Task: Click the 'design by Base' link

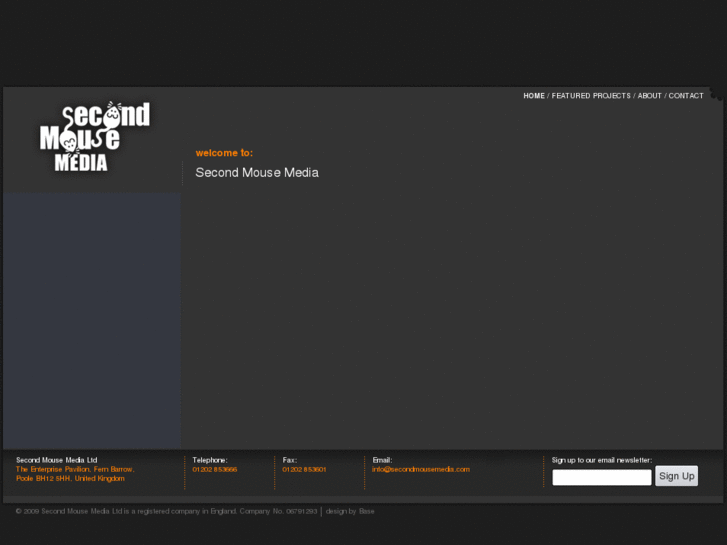Action: [350, 511]
